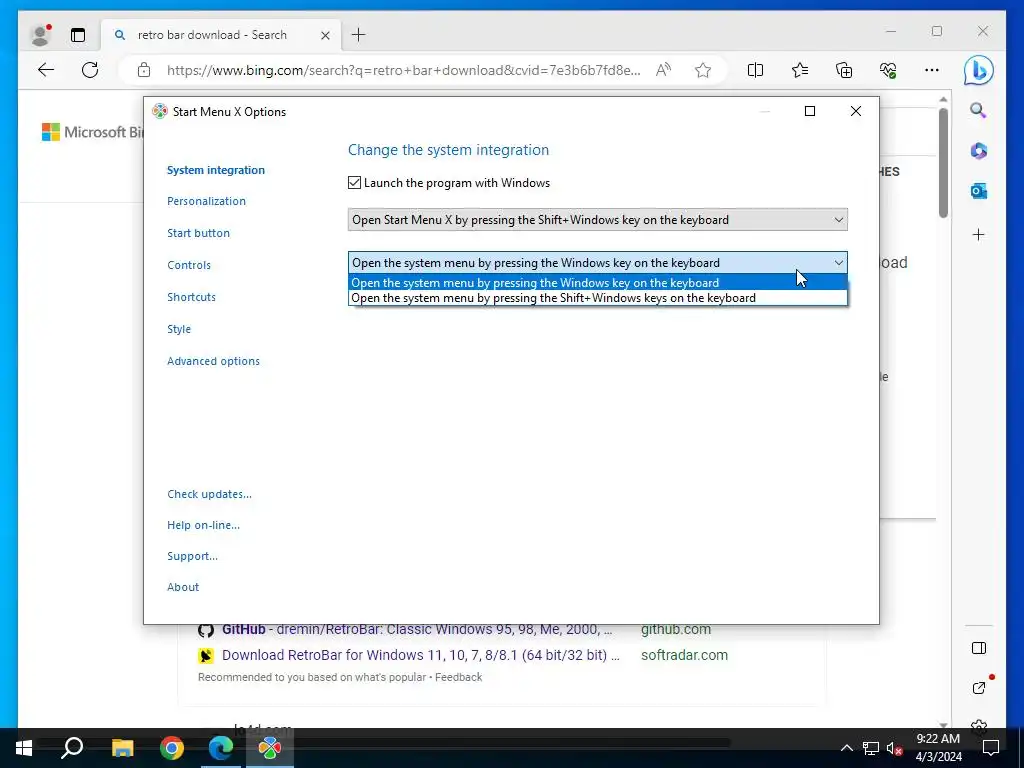
Task: Toggle Edge sidebar panel icon near bottom
Action: point(978,648)
